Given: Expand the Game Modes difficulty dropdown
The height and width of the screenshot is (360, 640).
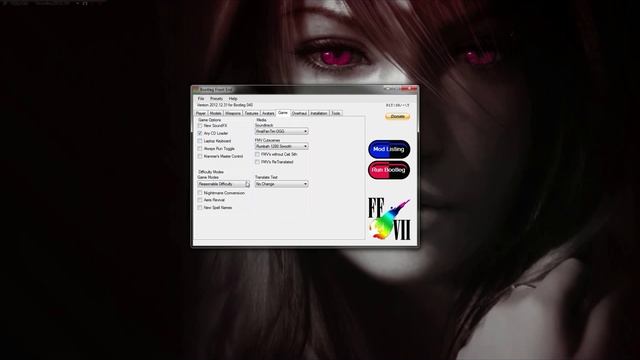Looking at the screenshot, I should 224,184.
